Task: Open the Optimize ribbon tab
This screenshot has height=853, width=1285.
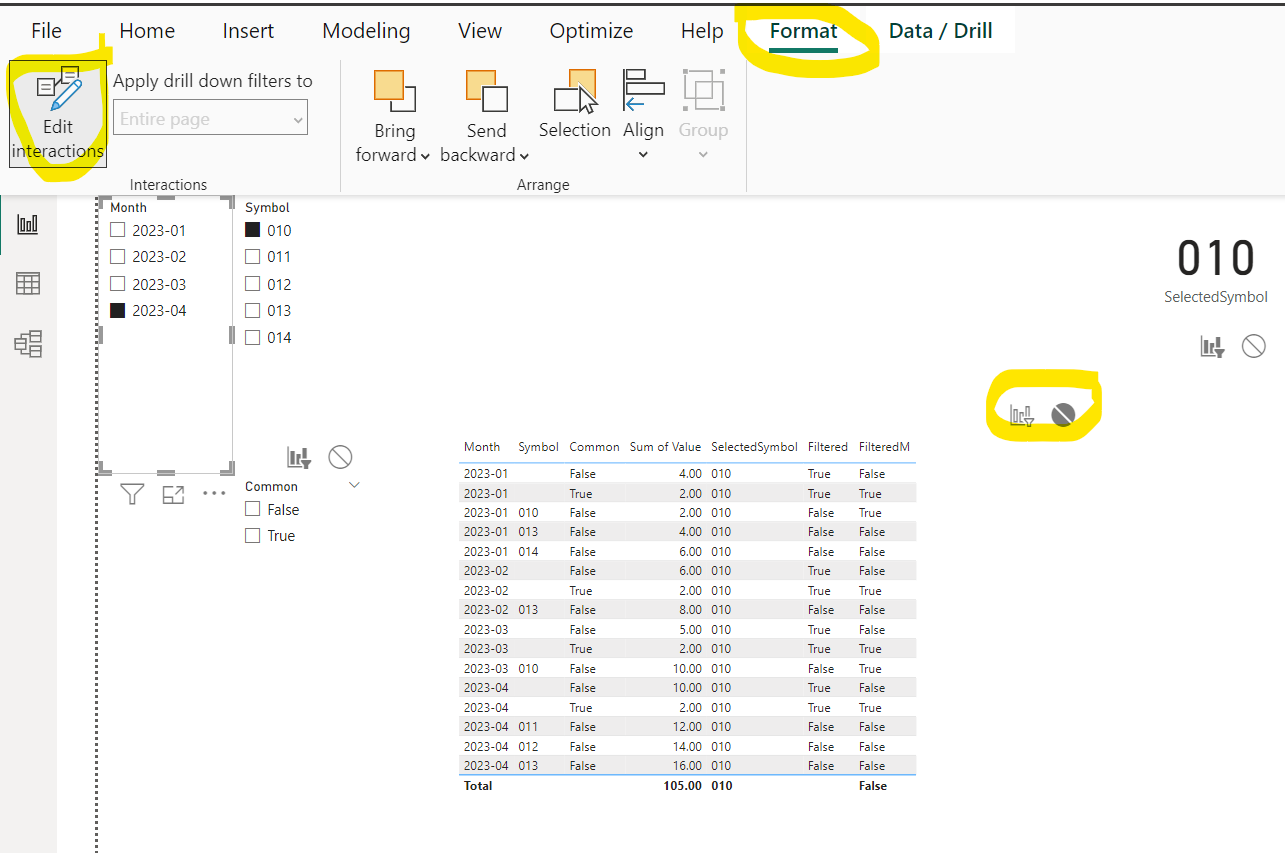Action: click(x=591, y=31)
